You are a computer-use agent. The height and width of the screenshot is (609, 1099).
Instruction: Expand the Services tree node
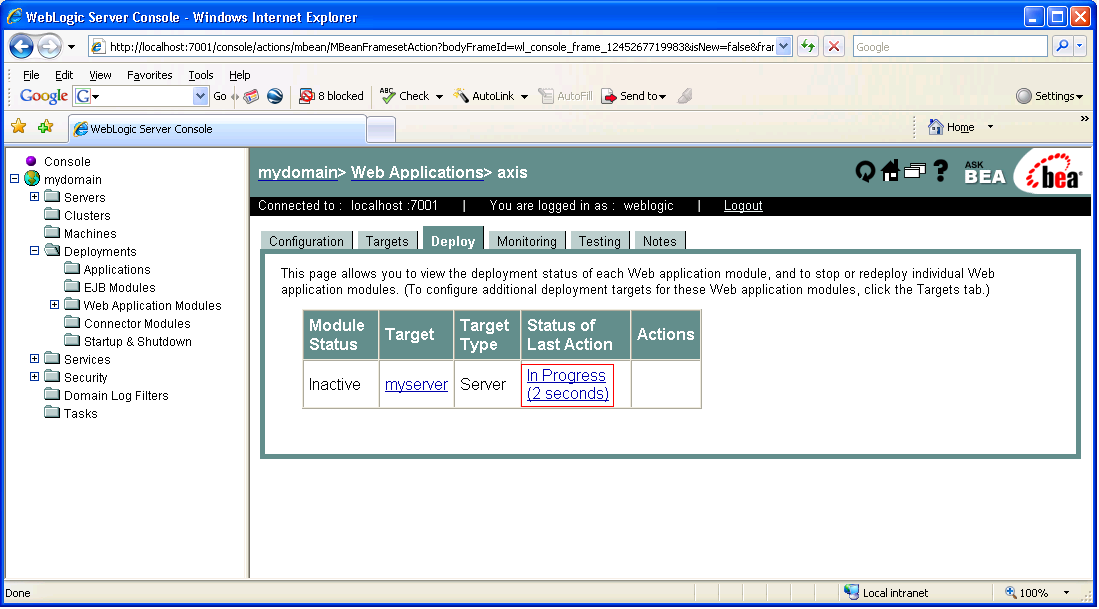click(x=34, y=358)
